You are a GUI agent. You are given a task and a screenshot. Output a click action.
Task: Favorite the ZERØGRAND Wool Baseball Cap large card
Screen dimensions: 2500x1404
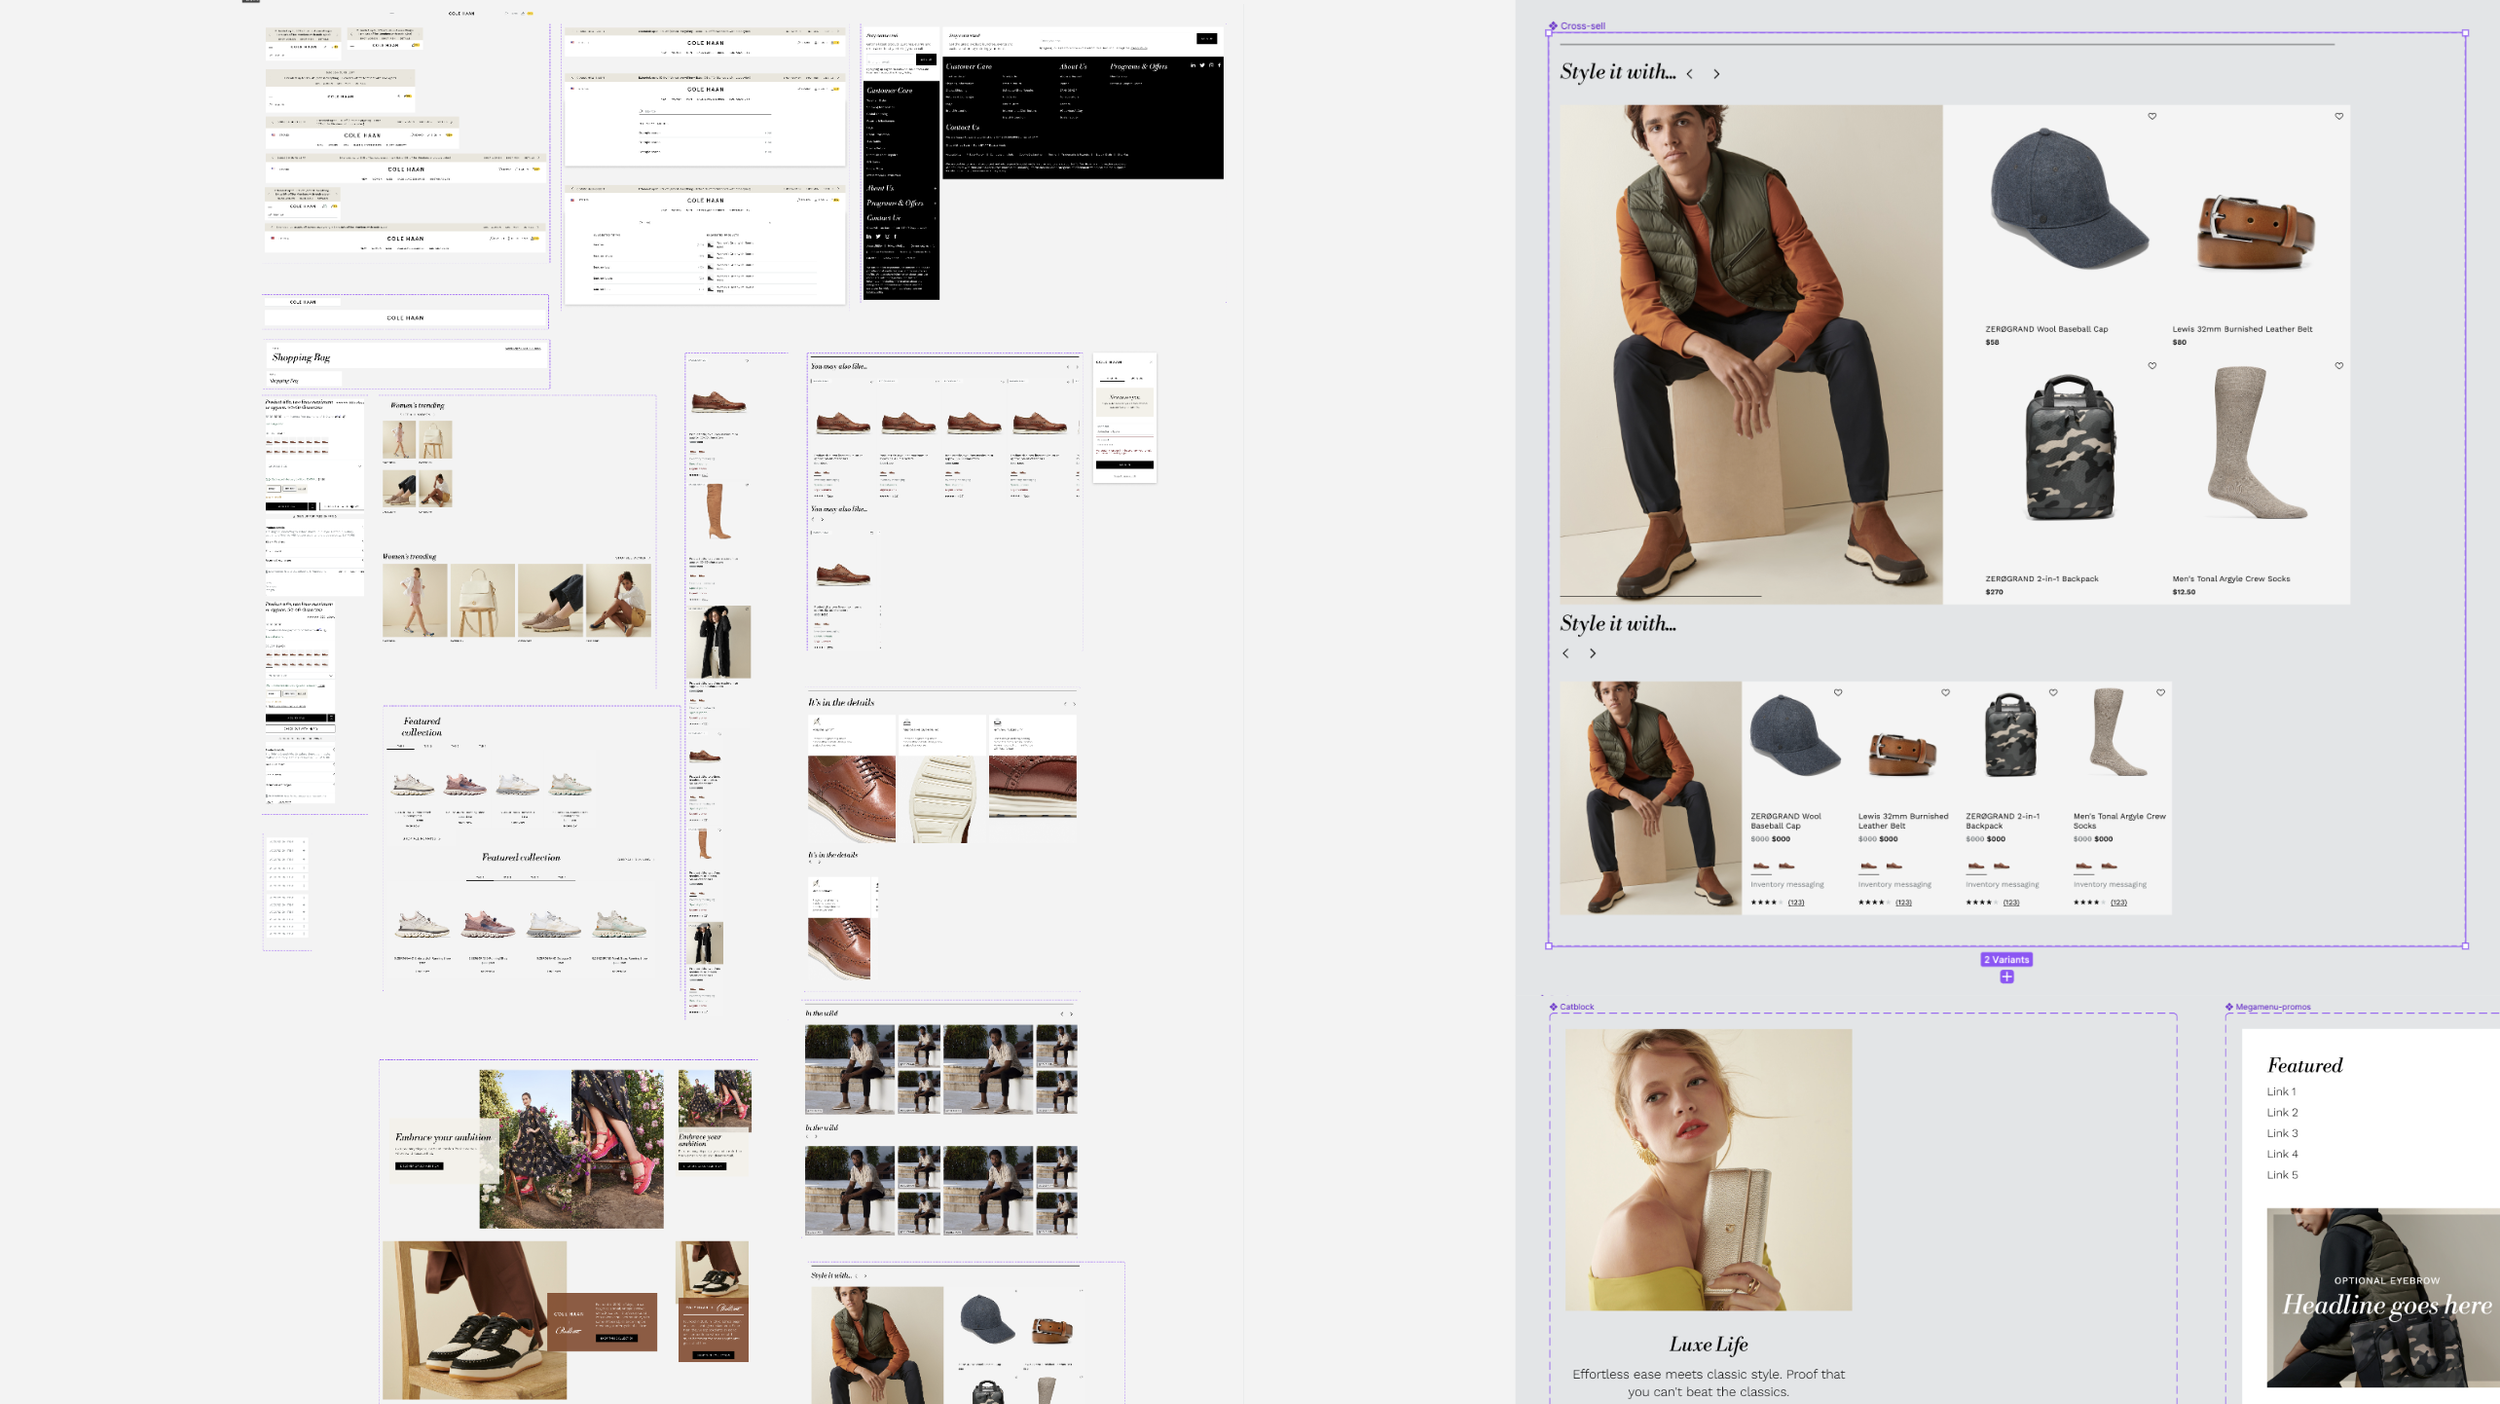coord(2152,116)
